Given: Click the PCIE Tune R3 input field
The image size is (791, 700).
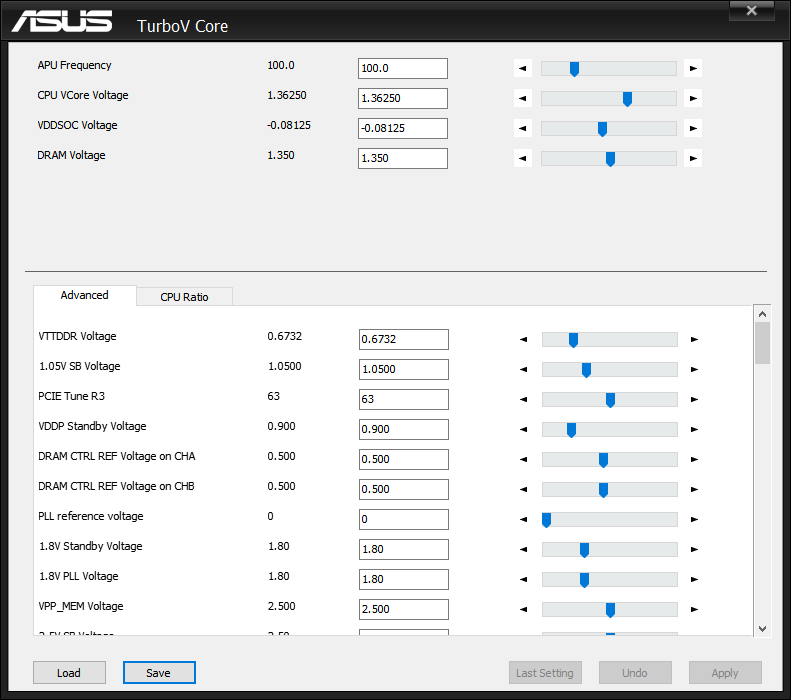Looking at the screenshot, I should (x=404, y=399).
